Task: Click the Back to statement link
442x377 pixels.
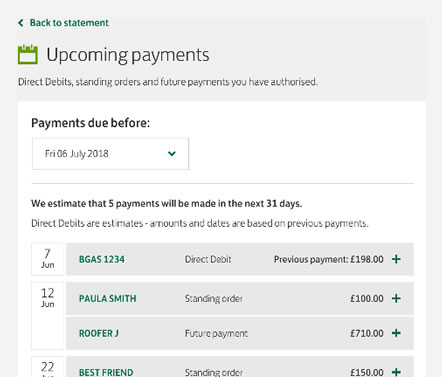Action: click(69, 23)
